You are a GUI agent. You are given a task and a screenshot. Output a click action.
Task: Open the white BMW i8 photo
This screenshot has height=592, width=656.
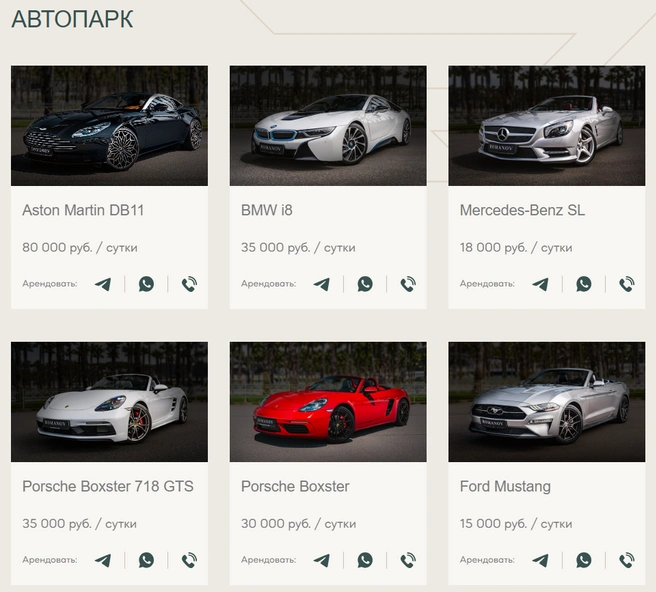click(x=328, y=126)
